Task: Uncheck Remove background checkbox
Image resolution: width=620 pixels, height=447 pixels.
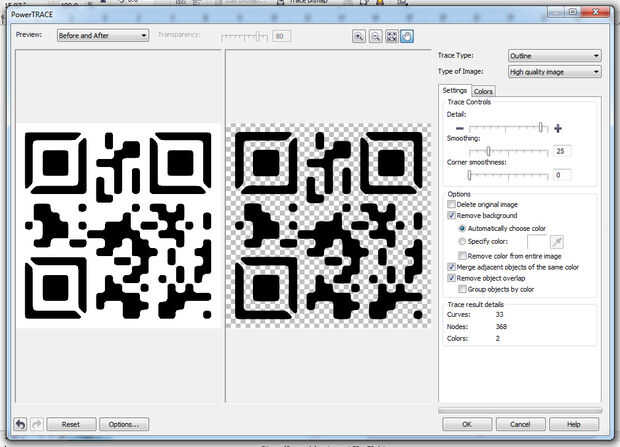Action: (451, 216)
